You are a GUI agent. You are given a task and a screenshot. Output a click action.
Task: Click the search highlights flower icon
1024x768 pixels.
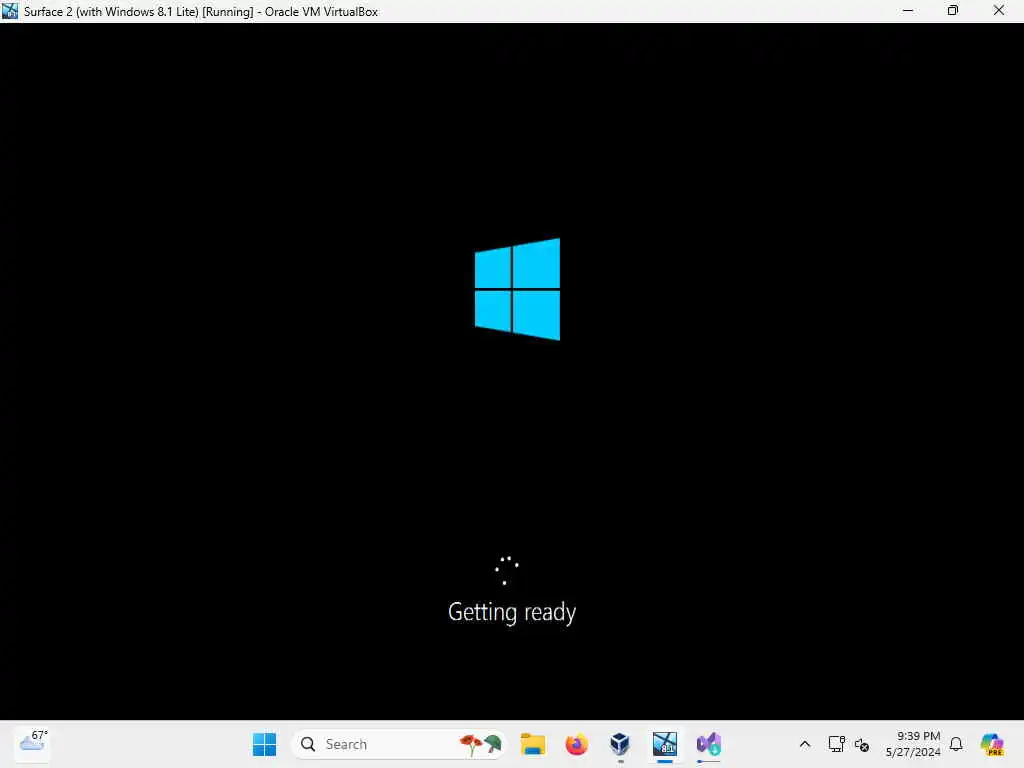pyautogui.click(x=481, y=744)
